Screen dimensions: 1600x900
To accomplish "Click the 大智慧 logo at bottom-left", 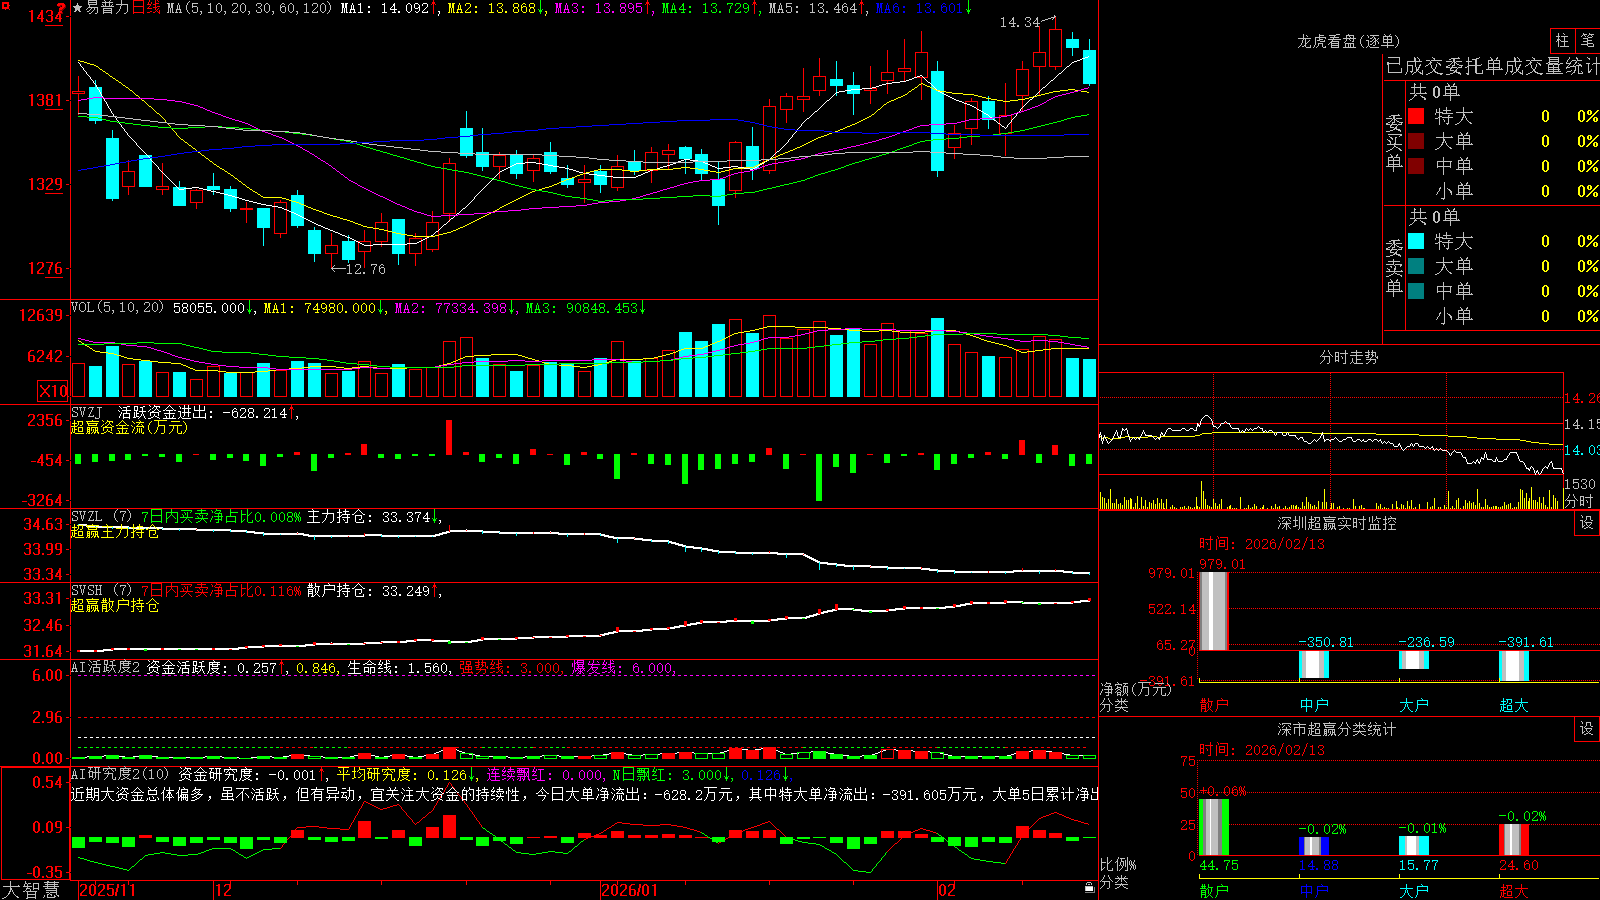I will (31, 890).
